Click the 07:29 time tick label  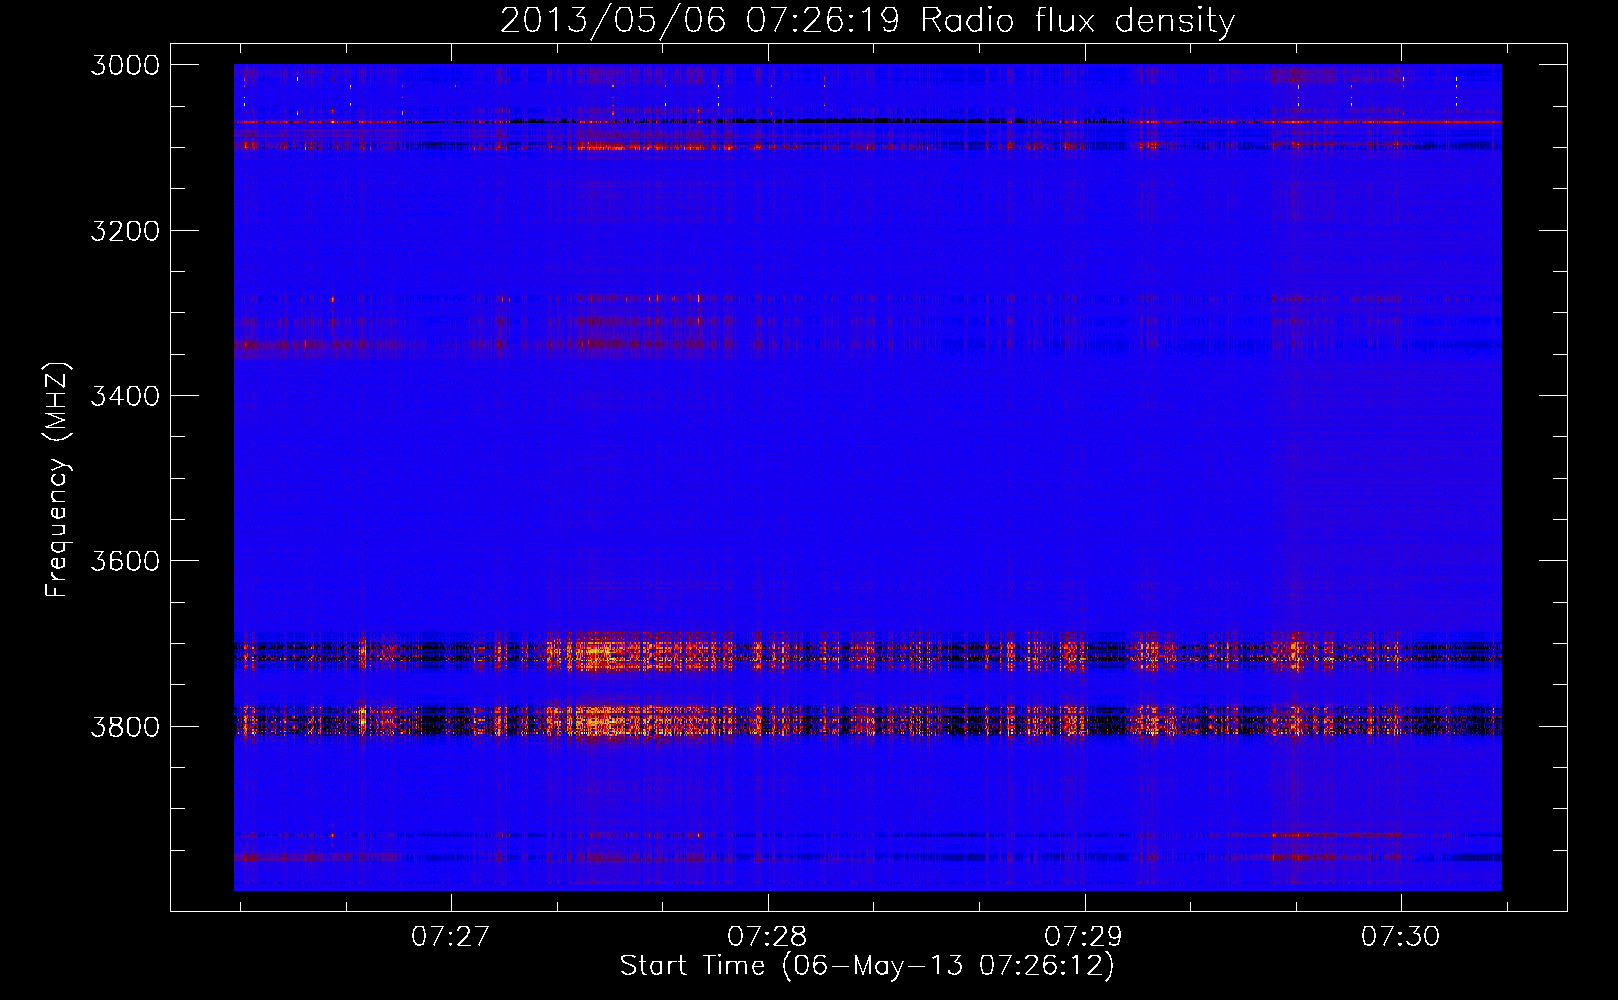(x=1084, y=936)
